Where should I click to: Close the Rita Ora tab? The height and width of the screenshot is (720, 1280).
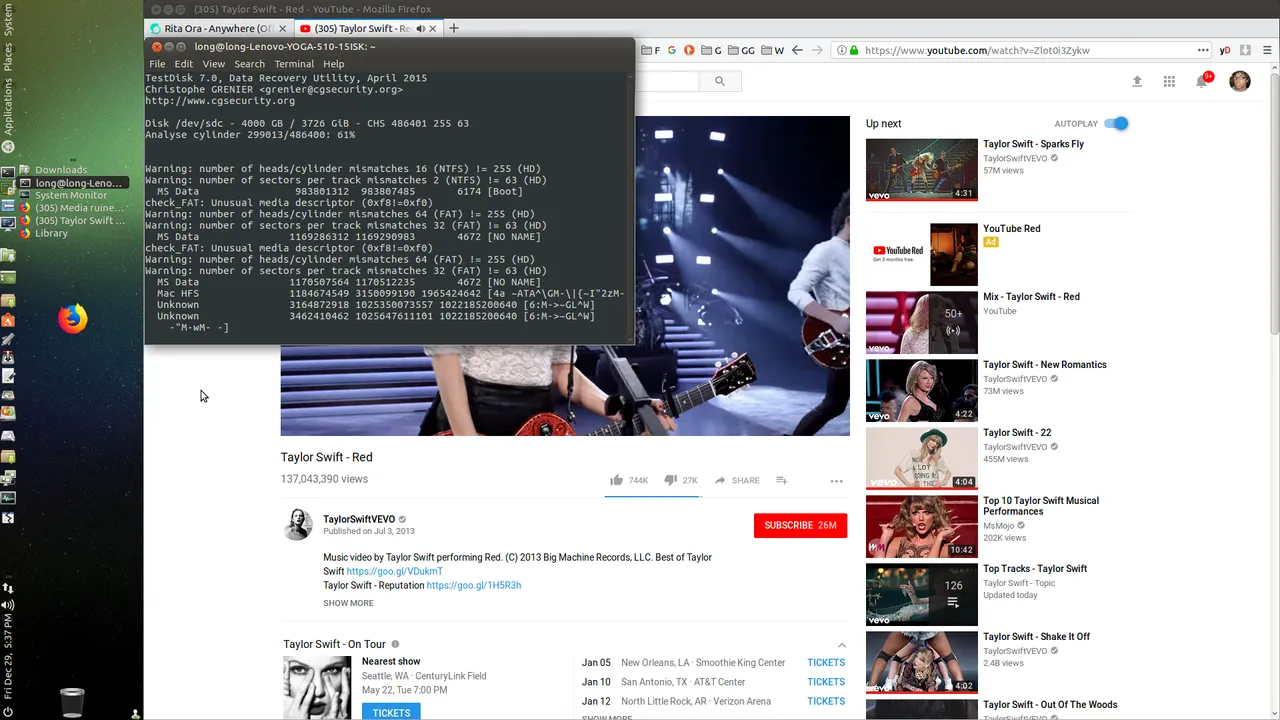click(x=283, y=28)
